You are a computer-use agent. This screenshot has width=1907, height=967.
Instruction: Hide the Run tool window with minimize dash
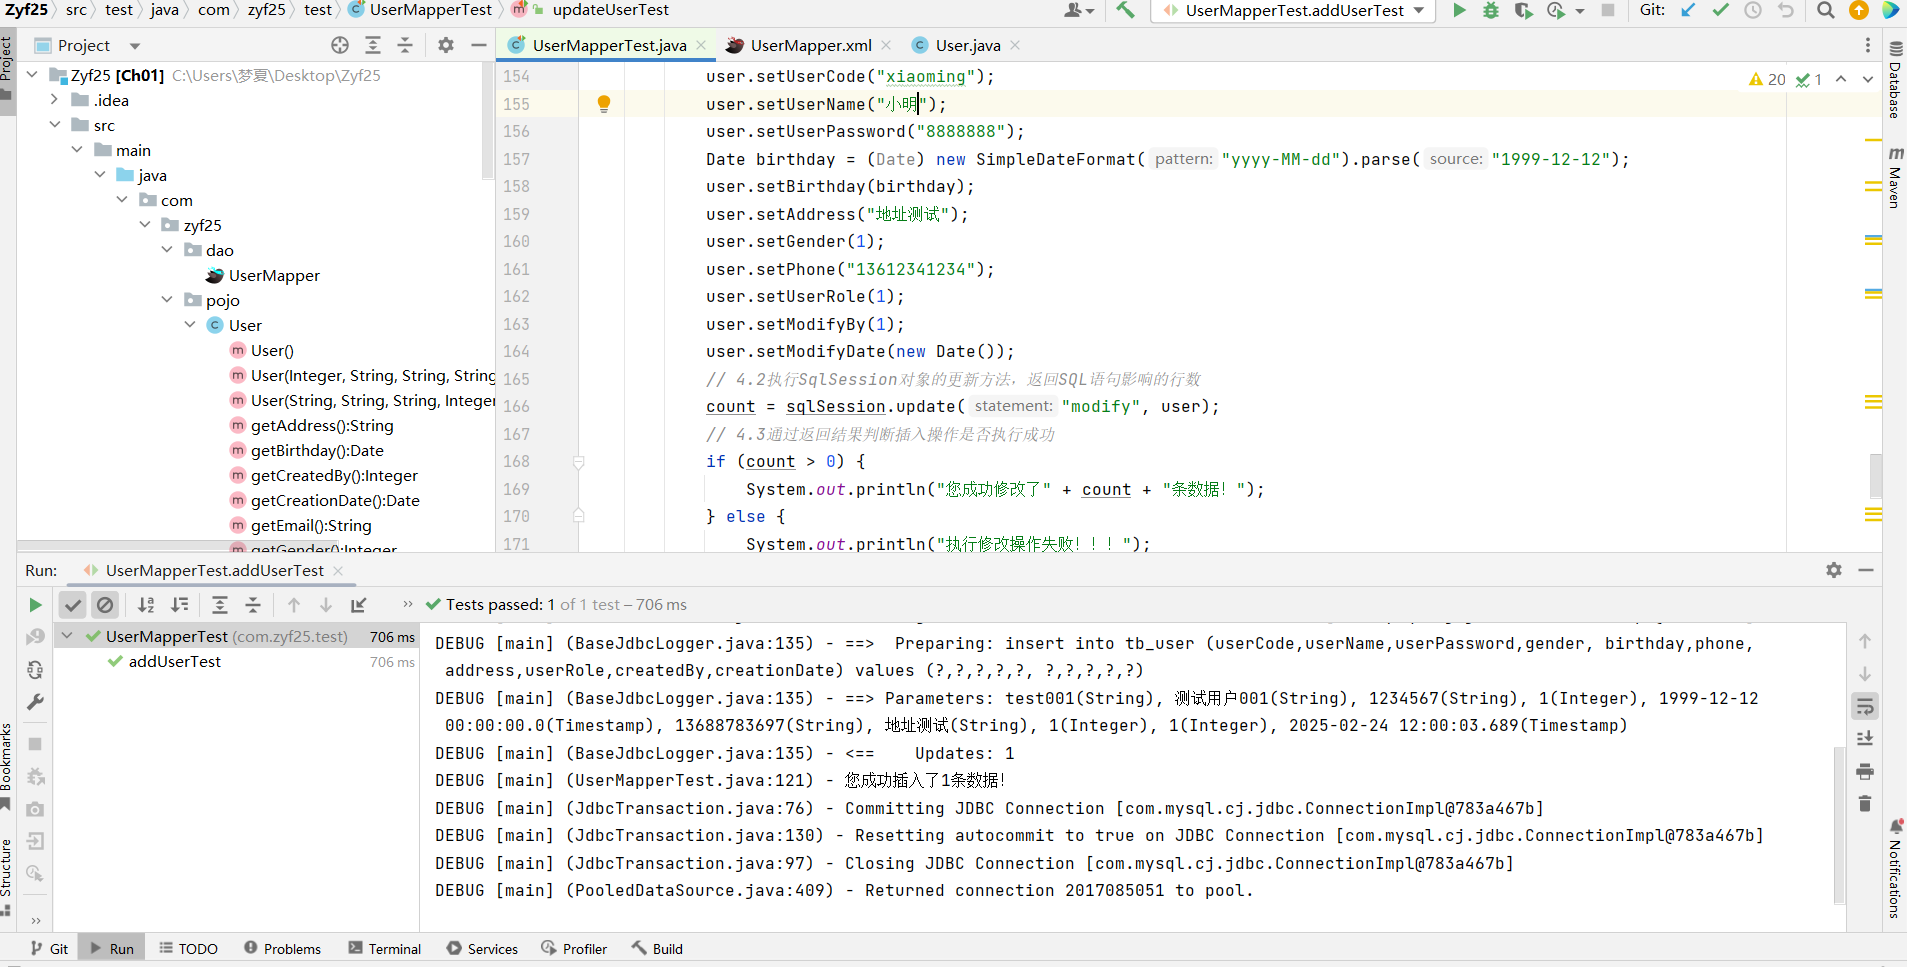pos(1866,570)
